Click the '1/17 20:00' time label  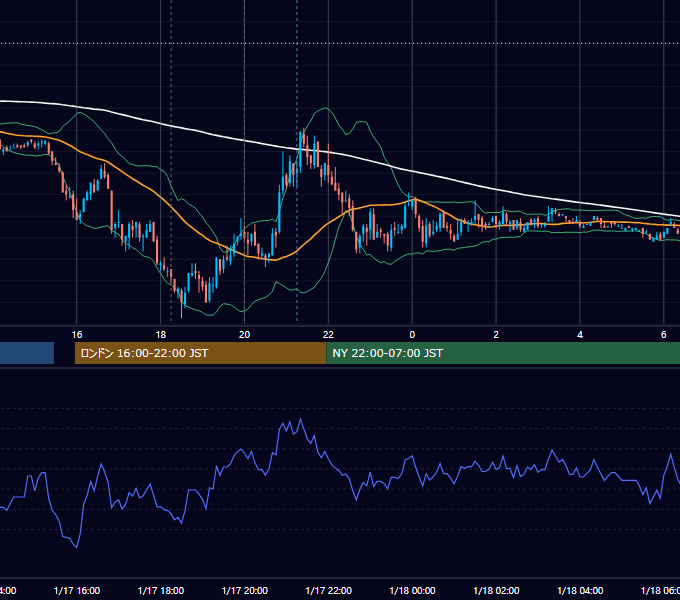pyautogui.click(x=245, y=590)
